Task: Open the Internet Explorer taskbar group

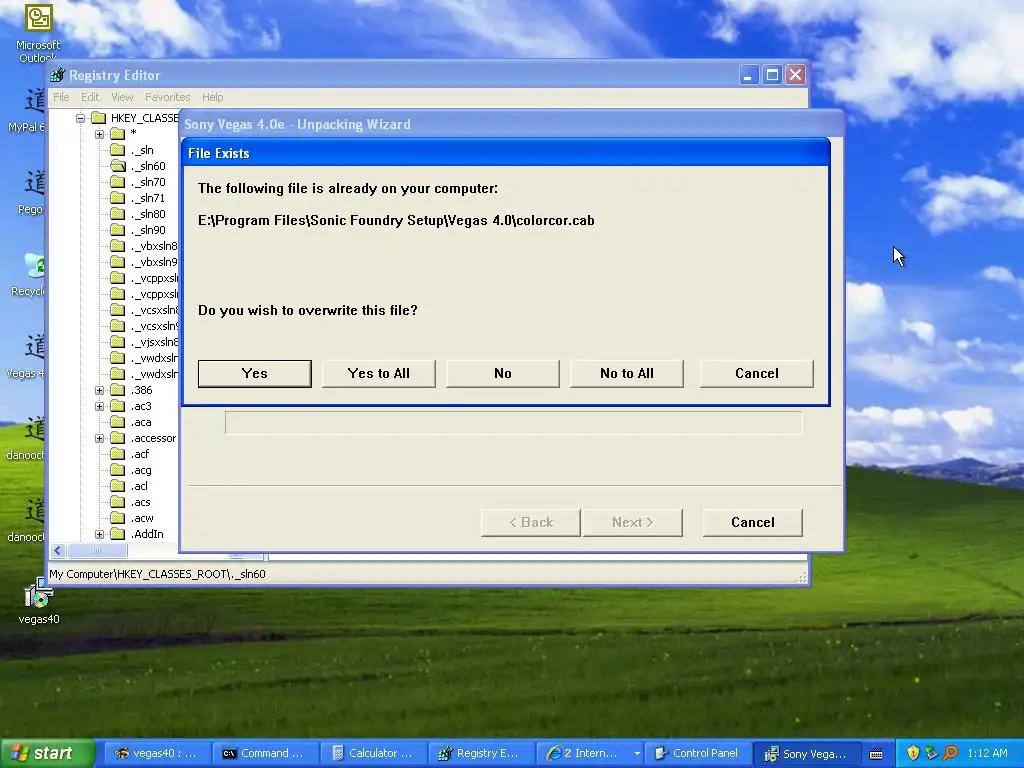Action: [x=590, y=754]
